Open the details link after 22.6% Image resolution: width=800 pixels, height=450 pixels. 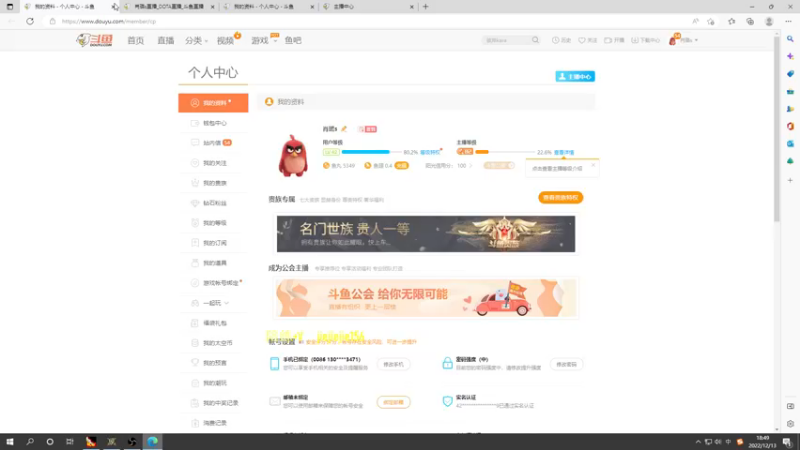[564, 152]
